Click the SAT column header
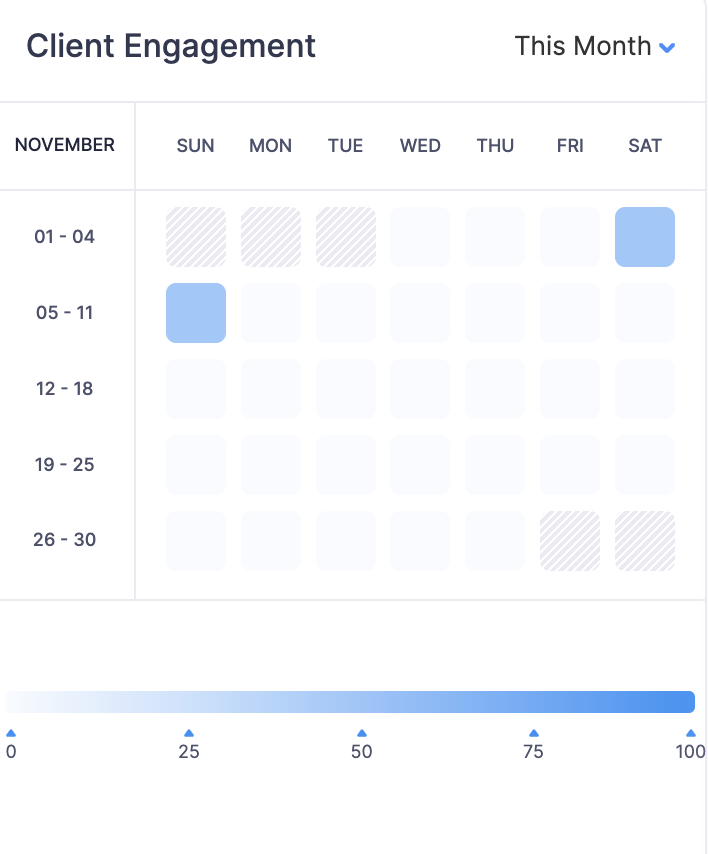Image resolution: width=708 pixels, height=854 pixels. (645, 146)
